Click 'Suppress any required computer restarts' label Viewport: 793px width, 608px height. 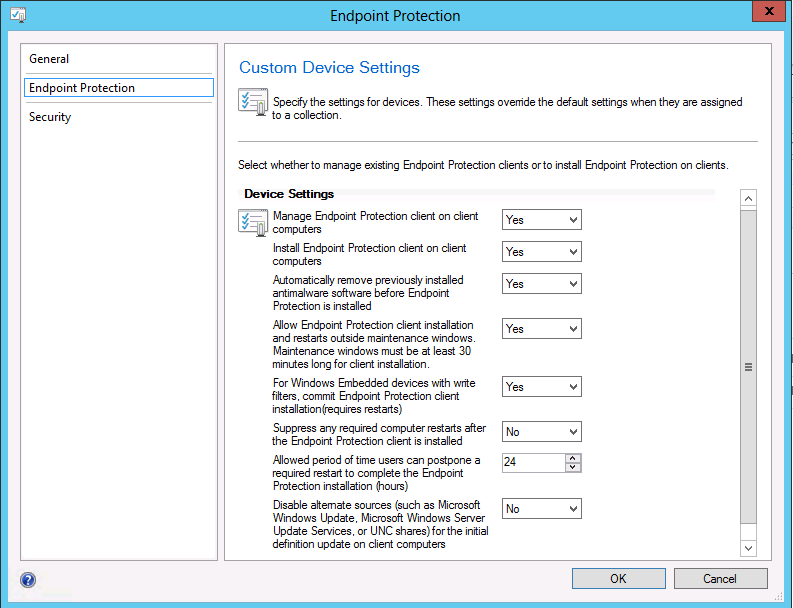379,435
